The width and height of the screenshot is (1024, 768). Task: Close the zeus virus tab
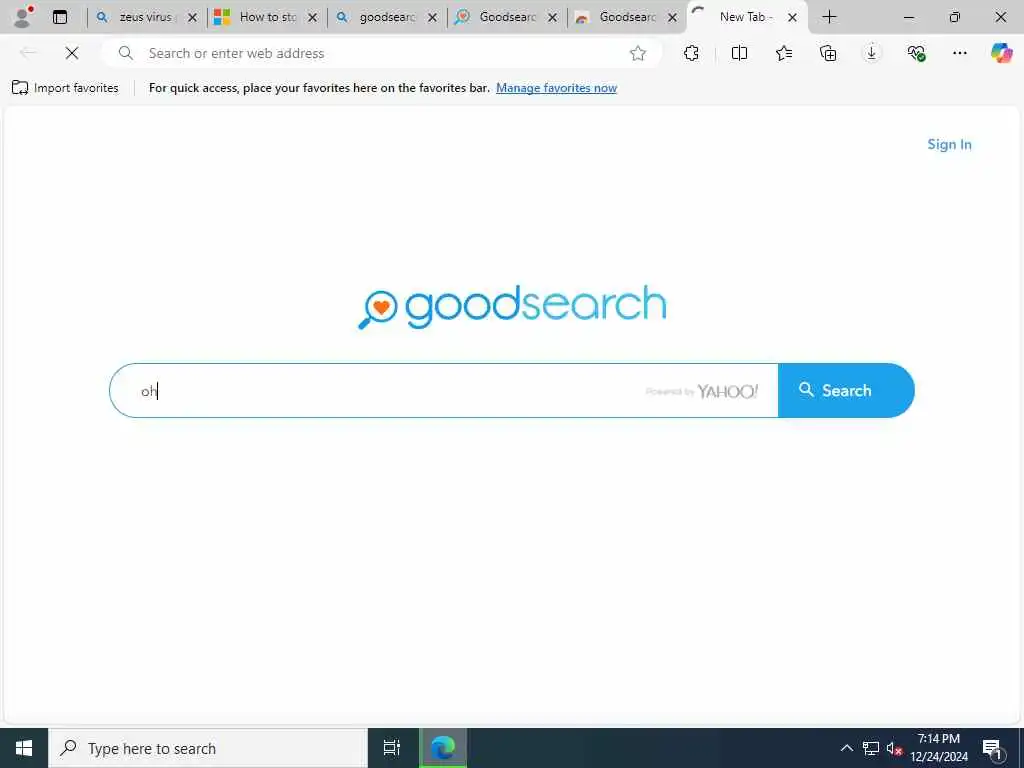(192, 18)
